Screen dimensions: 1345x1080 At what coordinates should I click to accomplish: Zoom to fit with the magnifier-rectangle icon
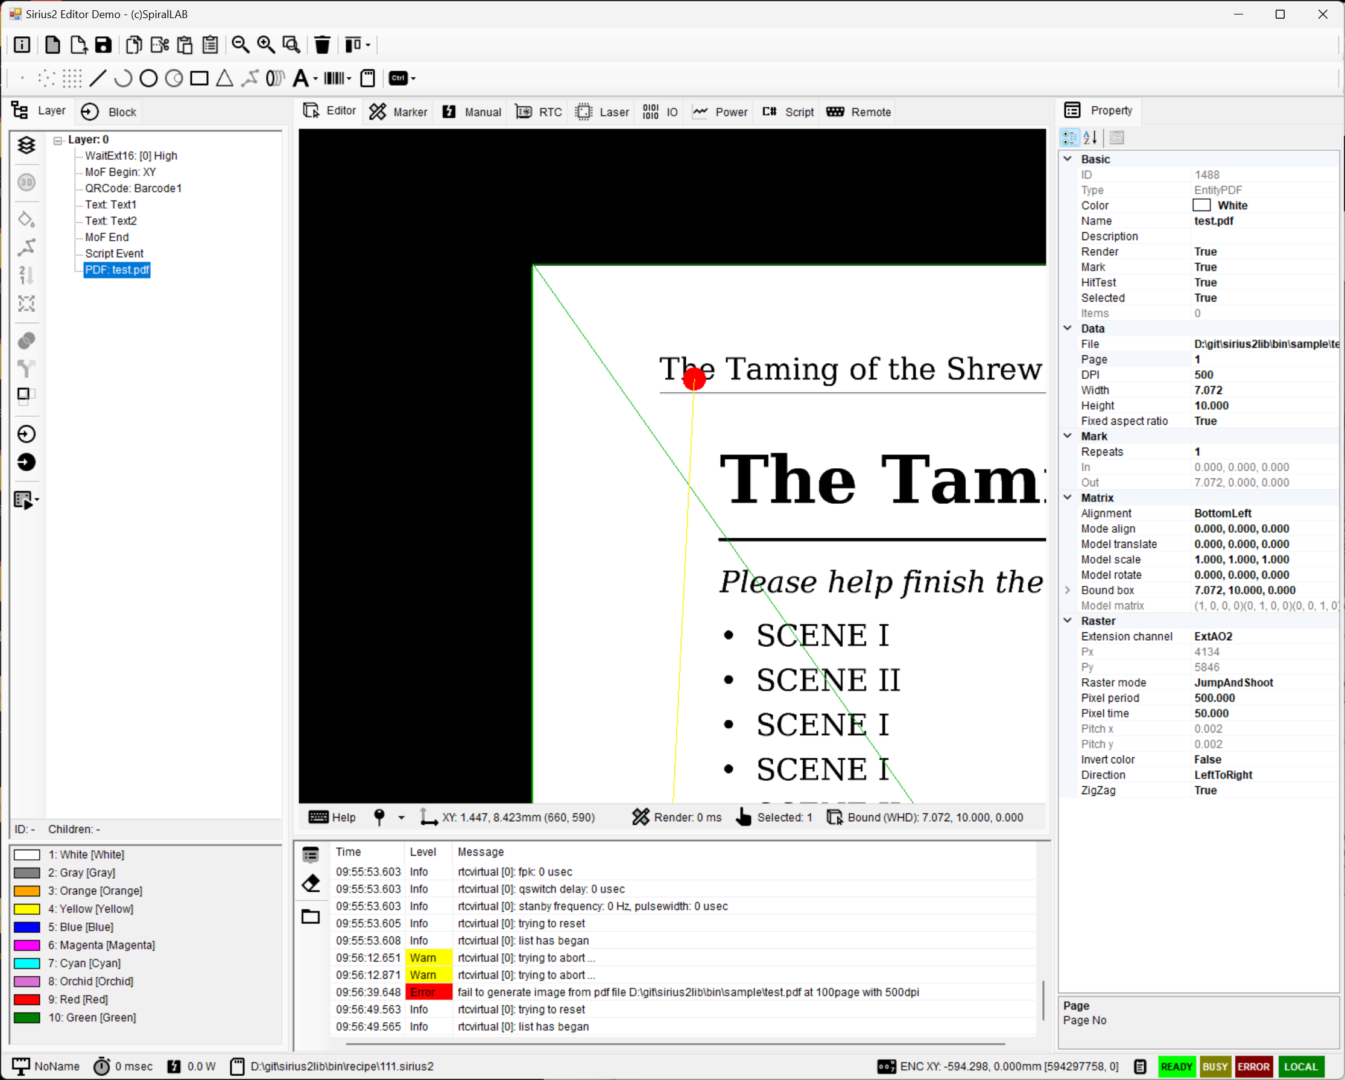[x=291, y=45]
